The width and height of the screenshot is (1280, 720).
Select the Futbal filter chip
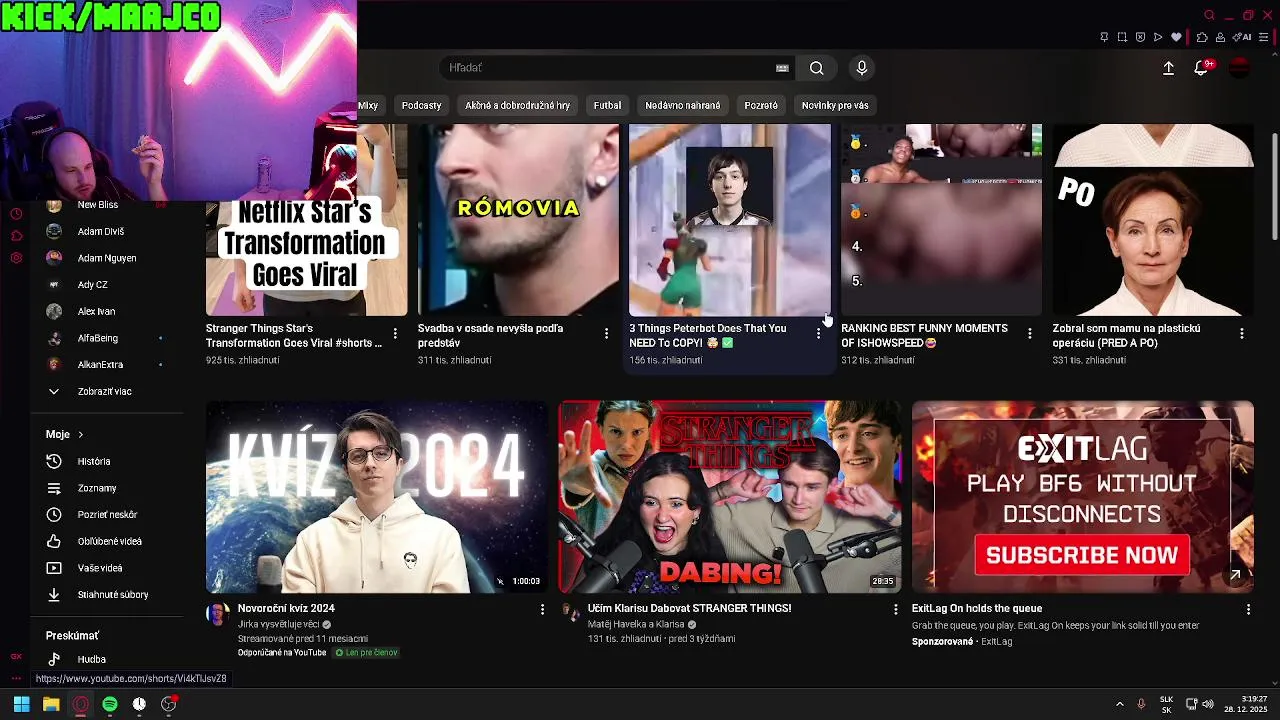607,105
